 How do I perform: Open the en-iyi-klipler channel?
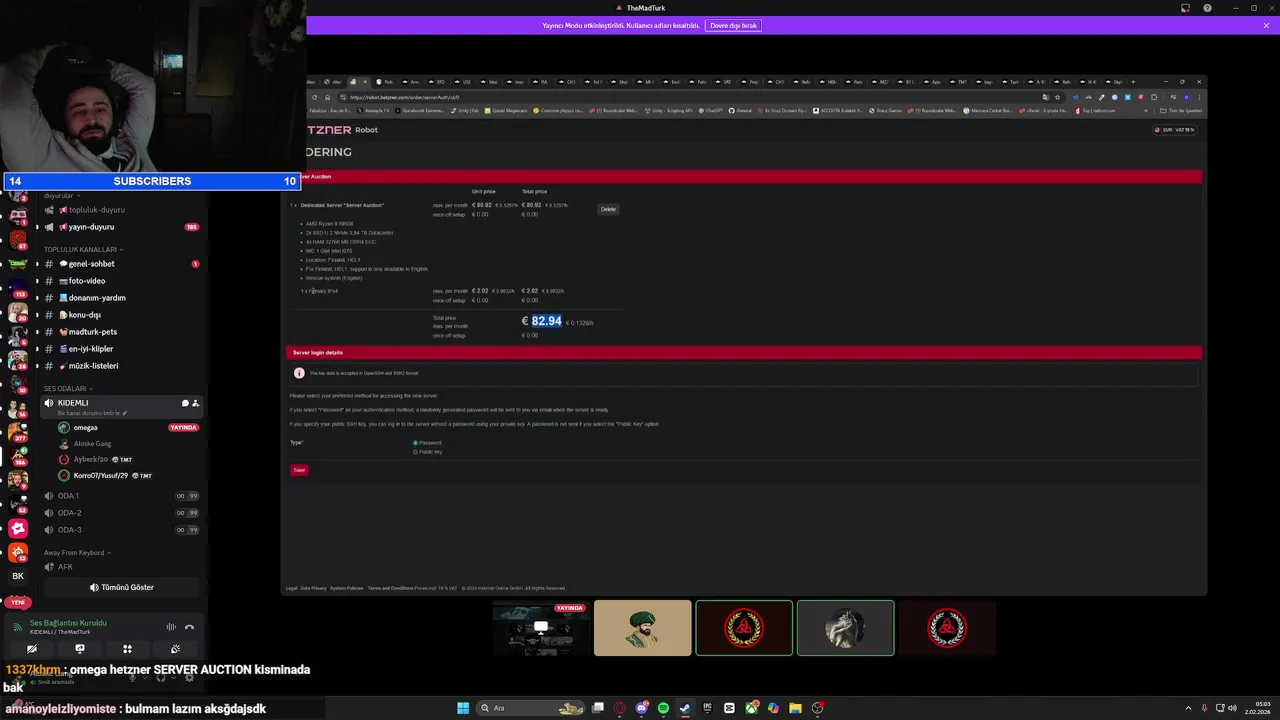(x=120, y=349)
